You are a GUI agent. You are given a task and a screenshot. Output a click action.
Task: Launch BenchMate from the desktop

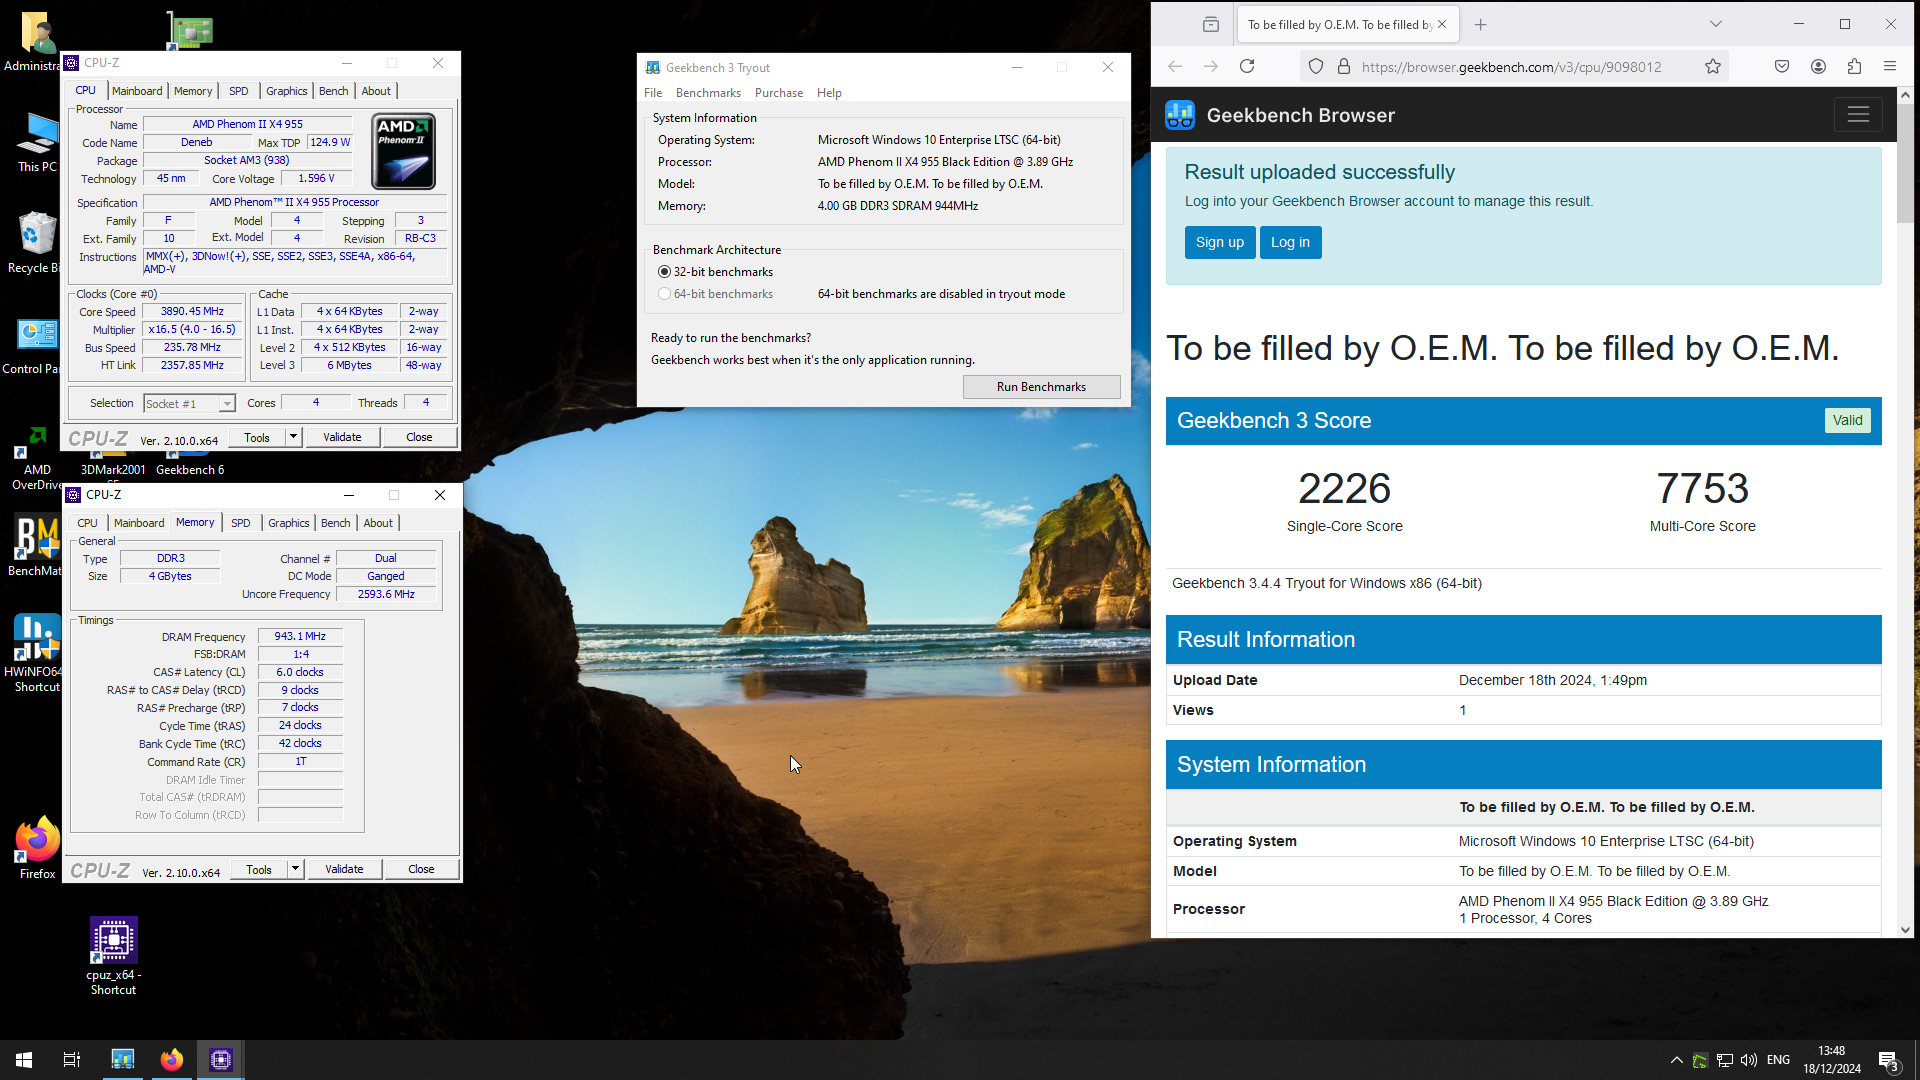pyautogui.click(x=37, y=546)
